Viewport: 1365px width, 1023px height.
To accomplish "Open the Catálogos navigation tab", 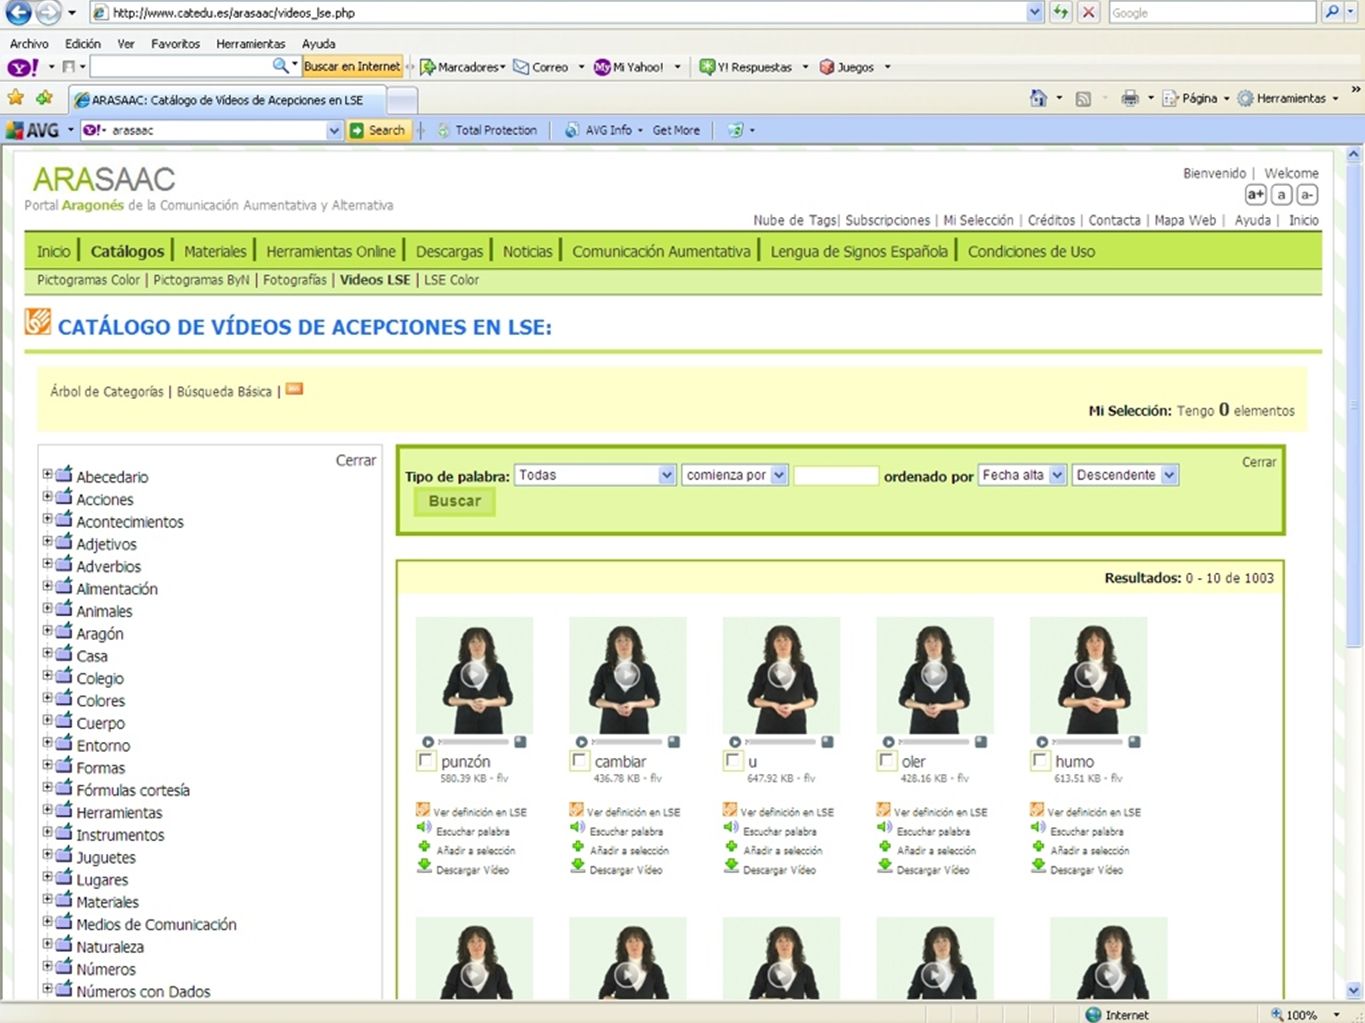I will point(127,251).
